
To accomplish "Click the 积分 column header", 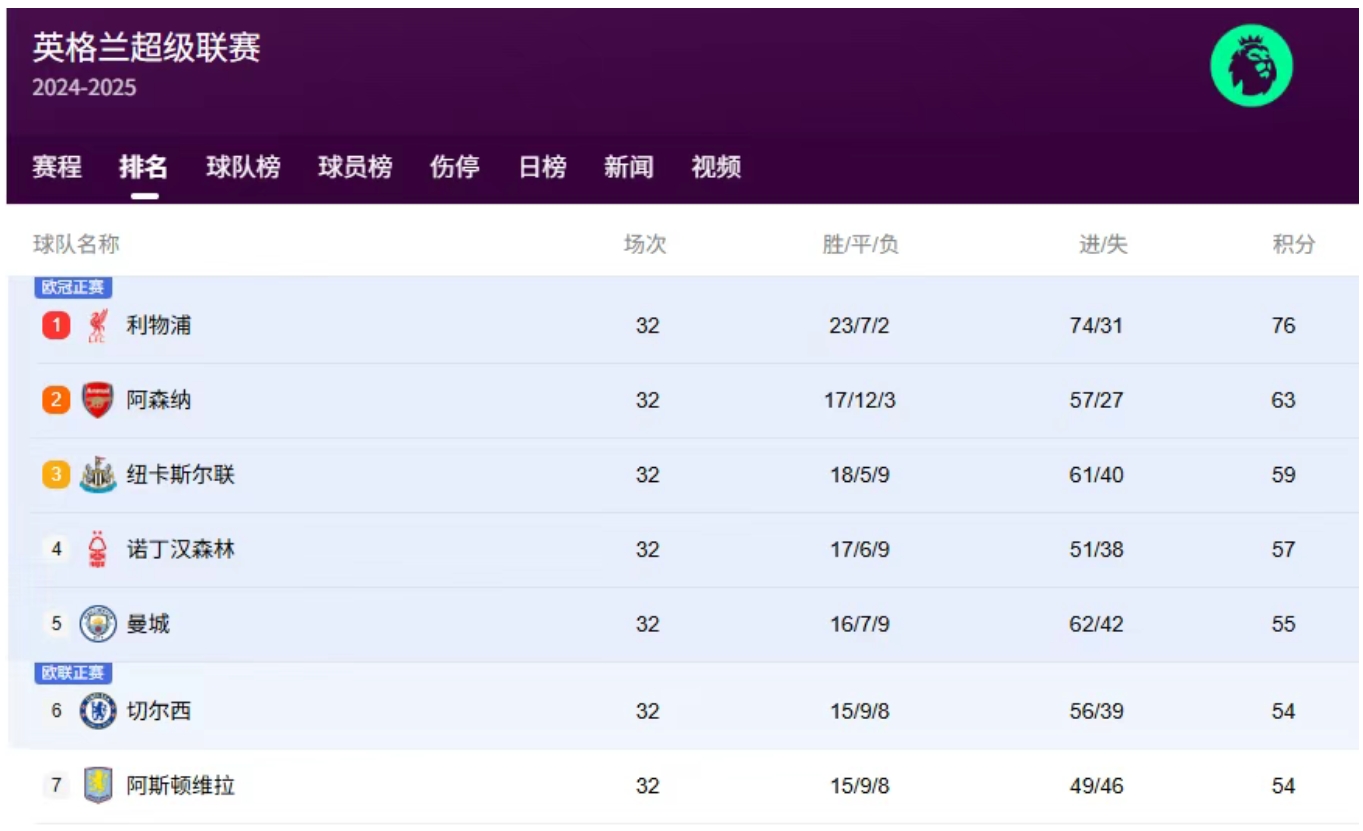I will pyautogui.click(x=1294, y=244).
